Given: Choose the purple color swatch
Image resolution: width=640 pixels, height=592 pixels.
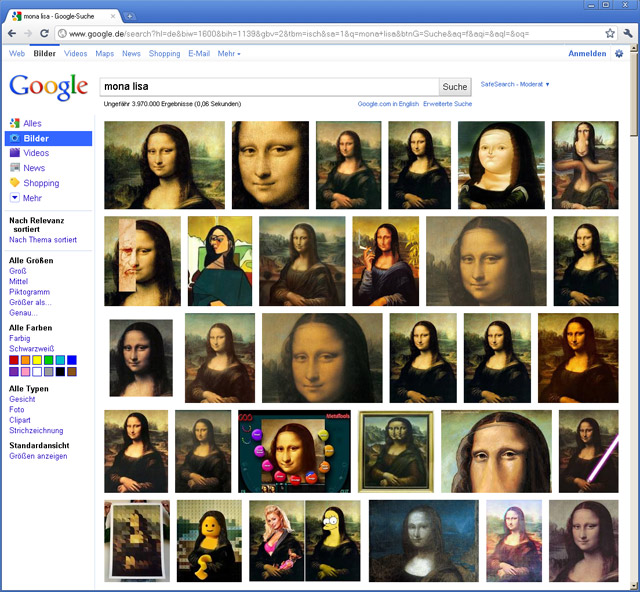Looking at the screenshot, I should click(14, 372).
